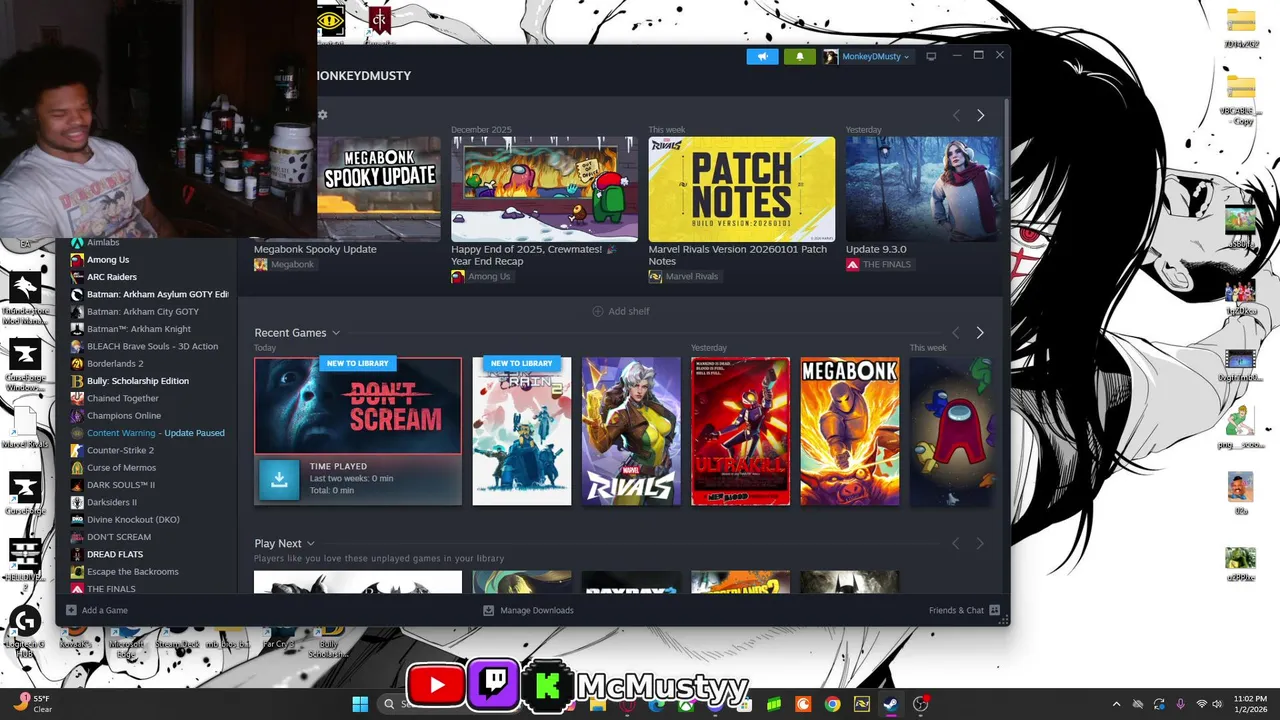
Task: Click the Xbox app taskbar icon
Action: coord(686,704)
